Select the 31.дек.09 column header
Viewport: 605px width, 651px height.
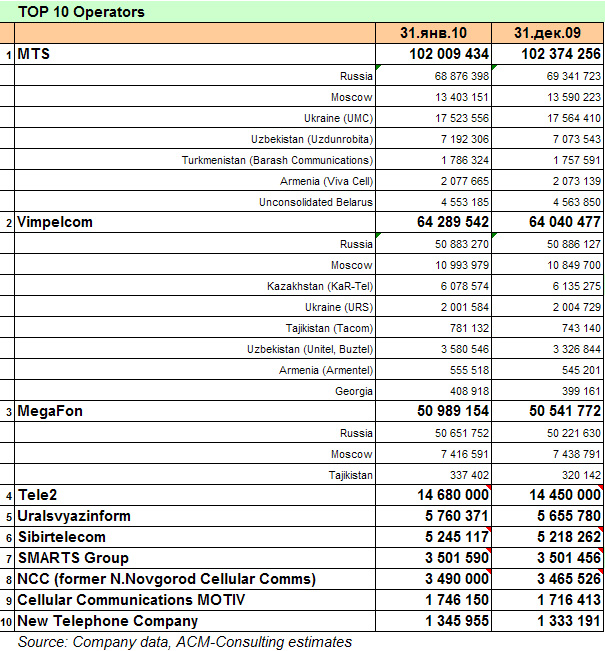click(x=548, y=33)
